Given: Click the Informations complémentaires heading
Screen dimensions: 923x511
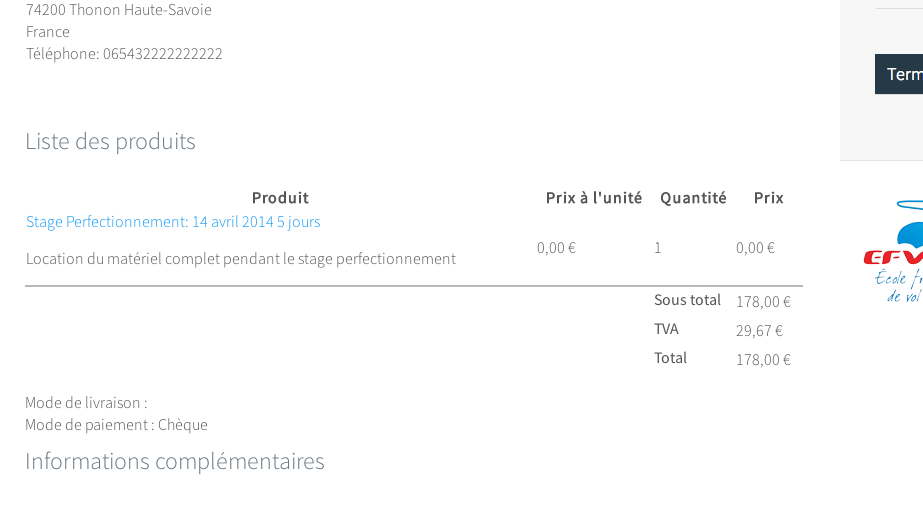Looking at the screenshot, I should pyautogui.click(x=175, y=461).
